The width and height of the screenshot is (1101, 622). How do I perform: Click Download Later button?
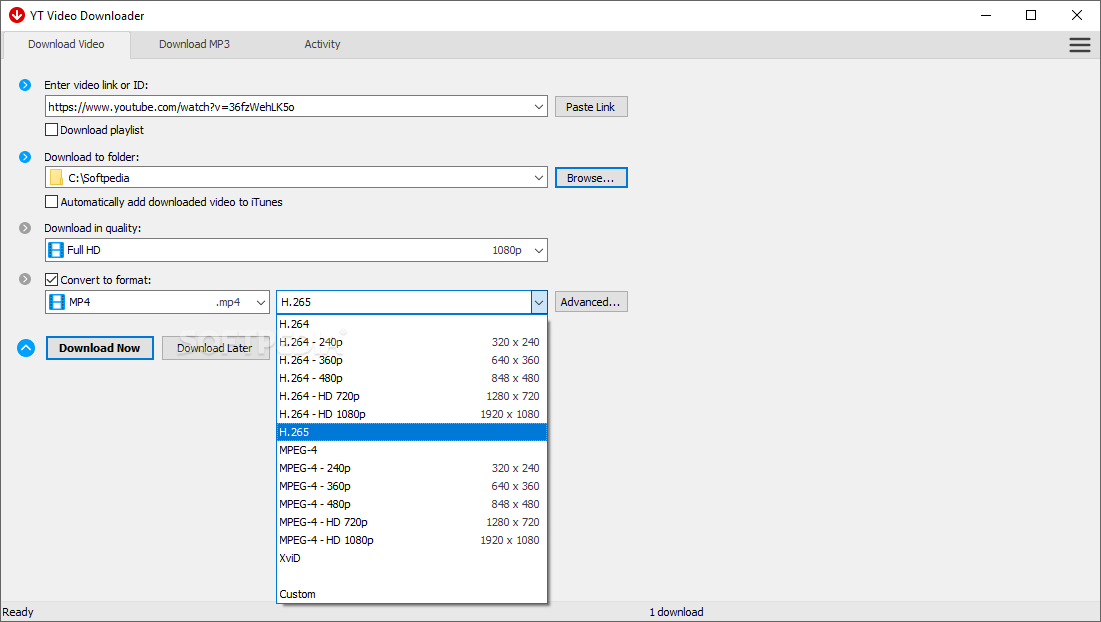point(215,348)
